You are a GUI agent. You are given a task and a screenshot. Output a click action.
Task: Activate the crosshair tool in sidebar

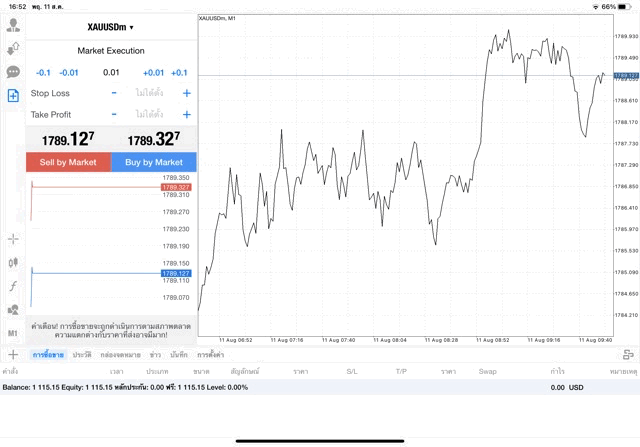(x=13, y=239)
